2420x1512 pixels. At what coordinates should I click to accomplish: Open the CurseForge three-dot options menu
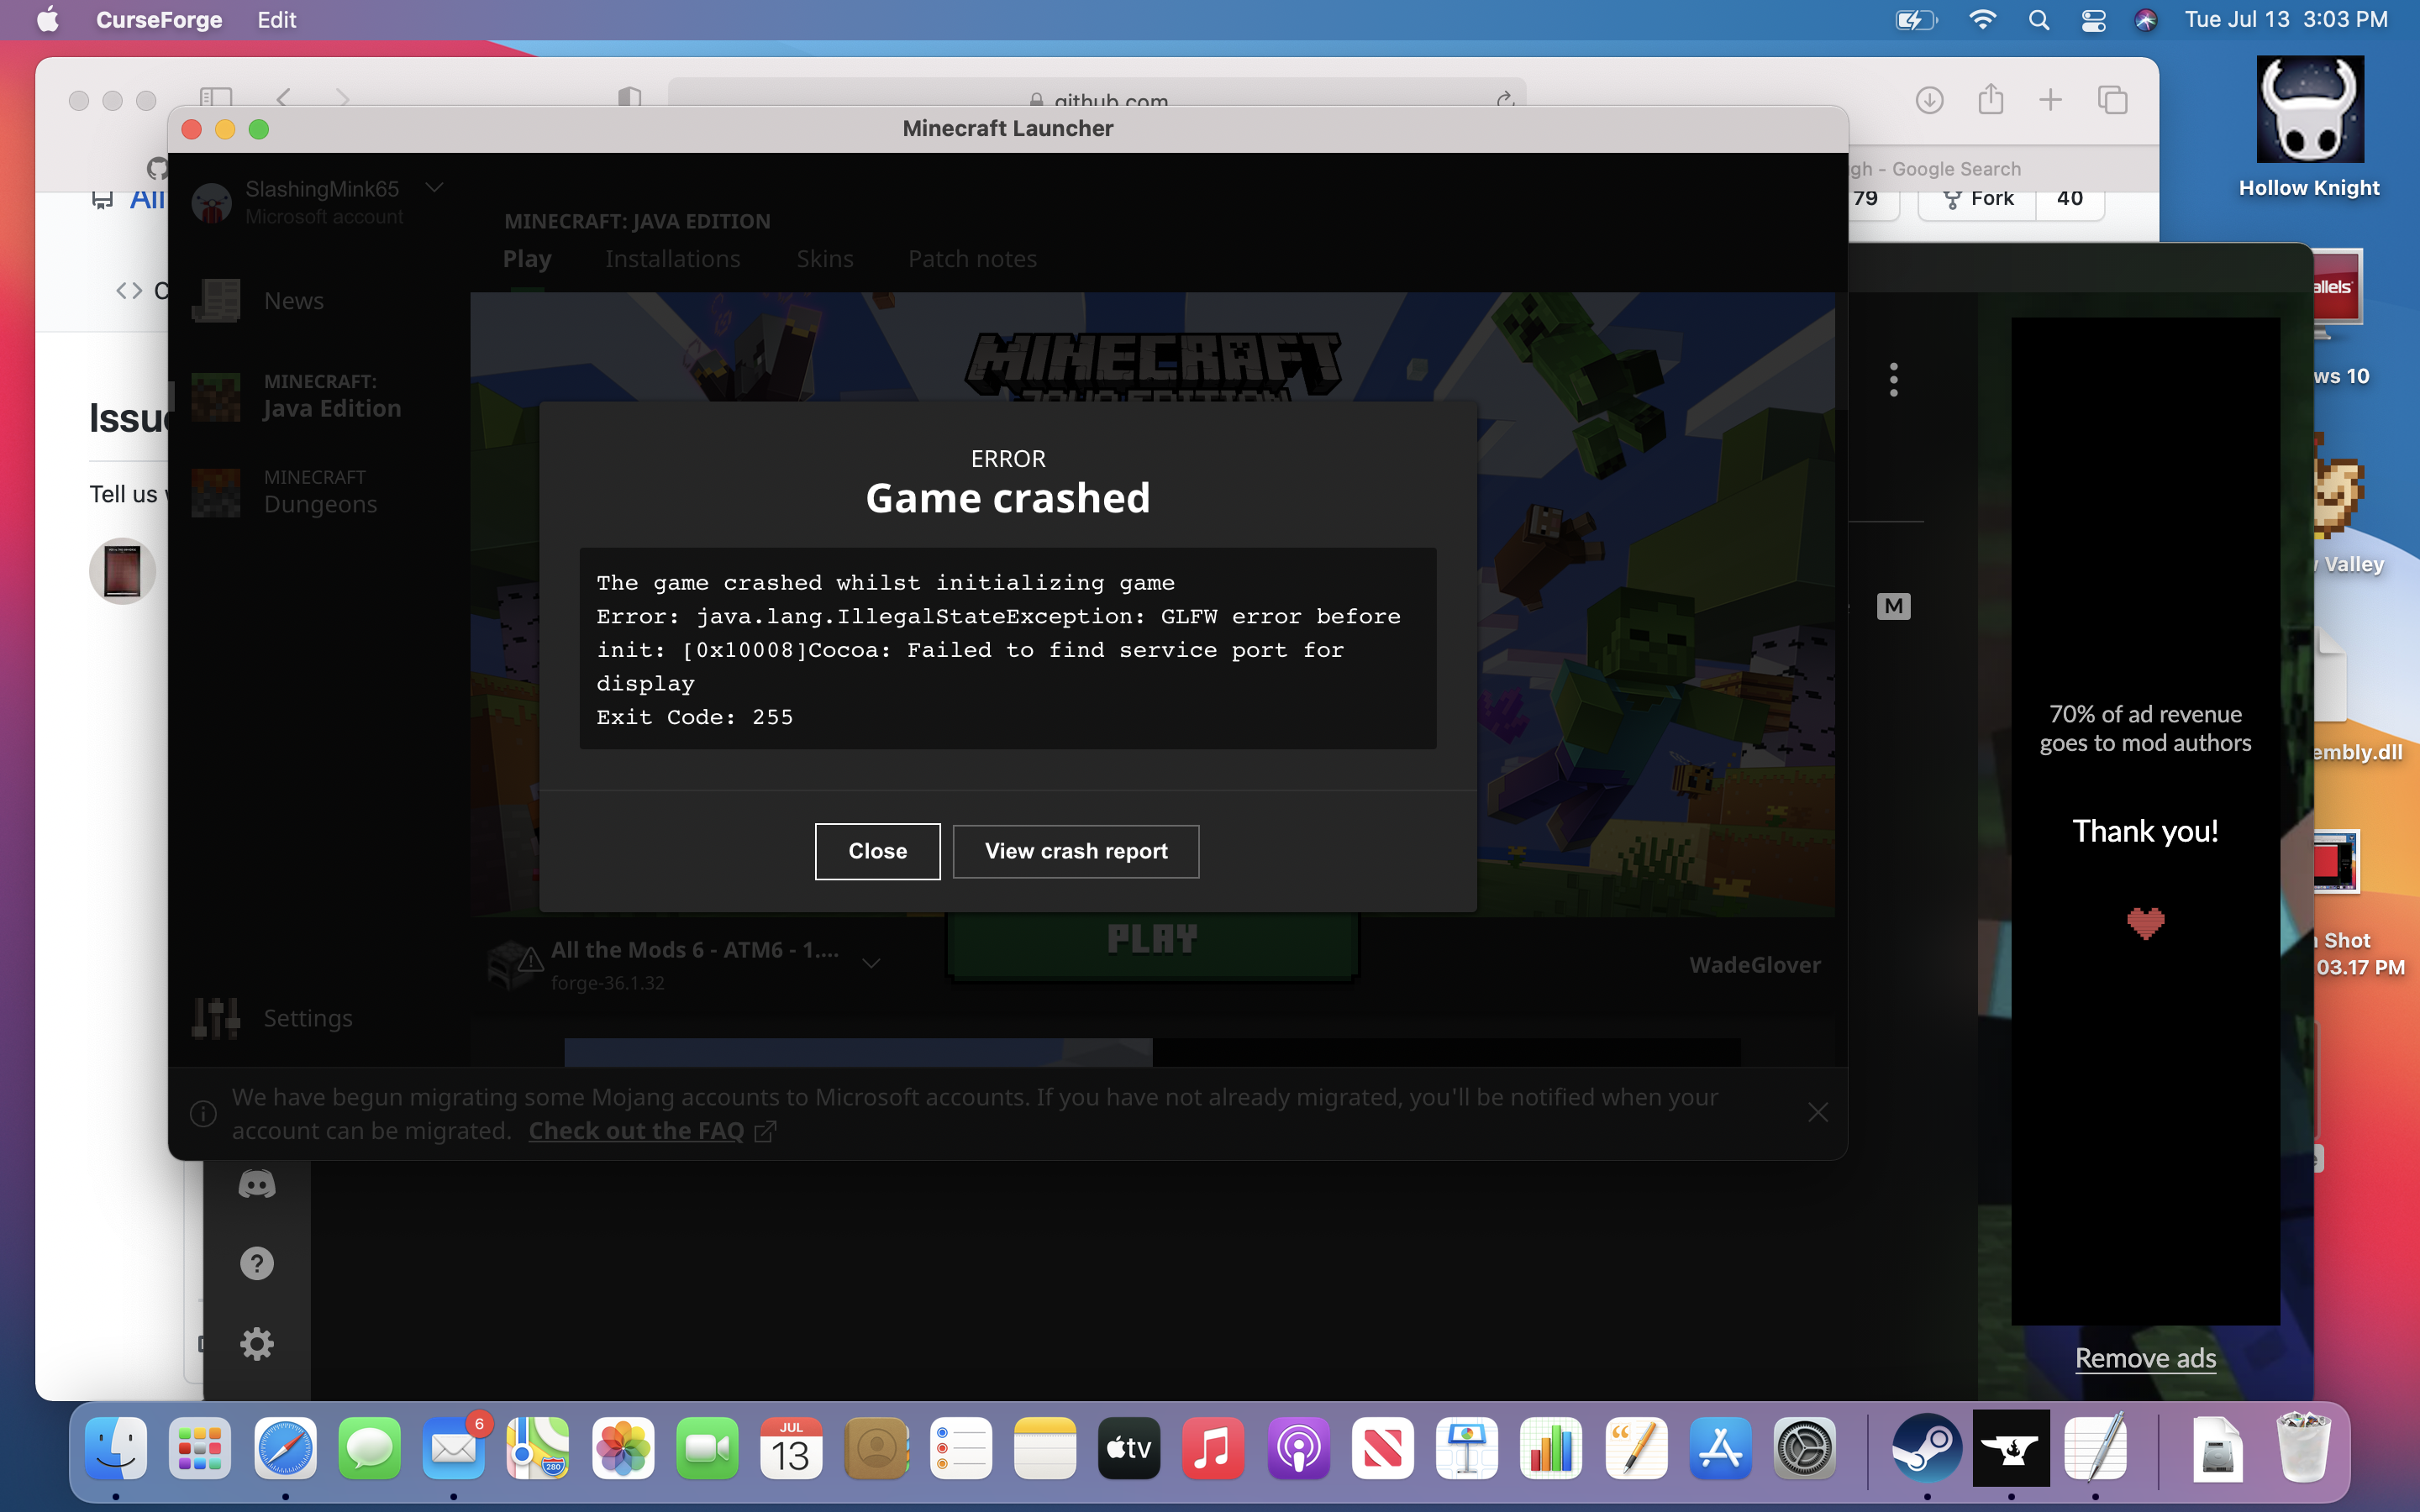pyautogui.click(x=1893, y=380)
